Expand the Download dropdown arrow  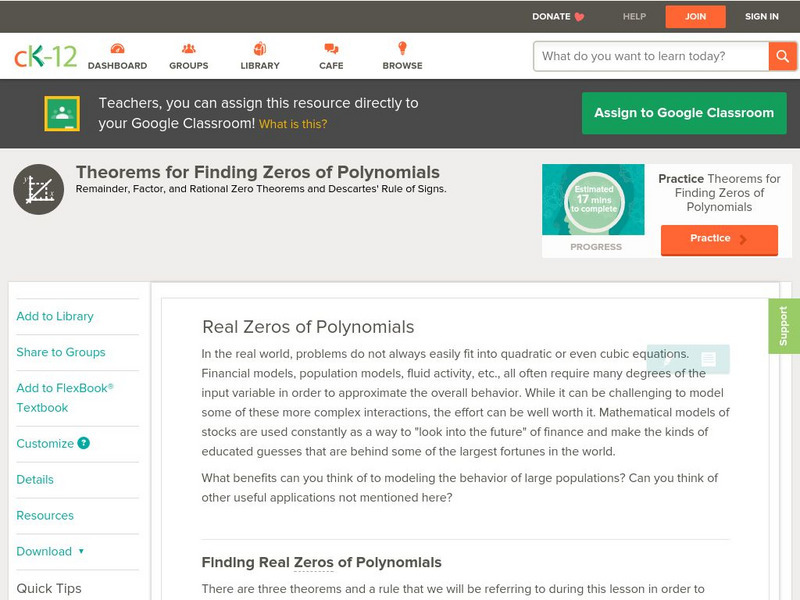pyautogui.click(x=81, y=551)
